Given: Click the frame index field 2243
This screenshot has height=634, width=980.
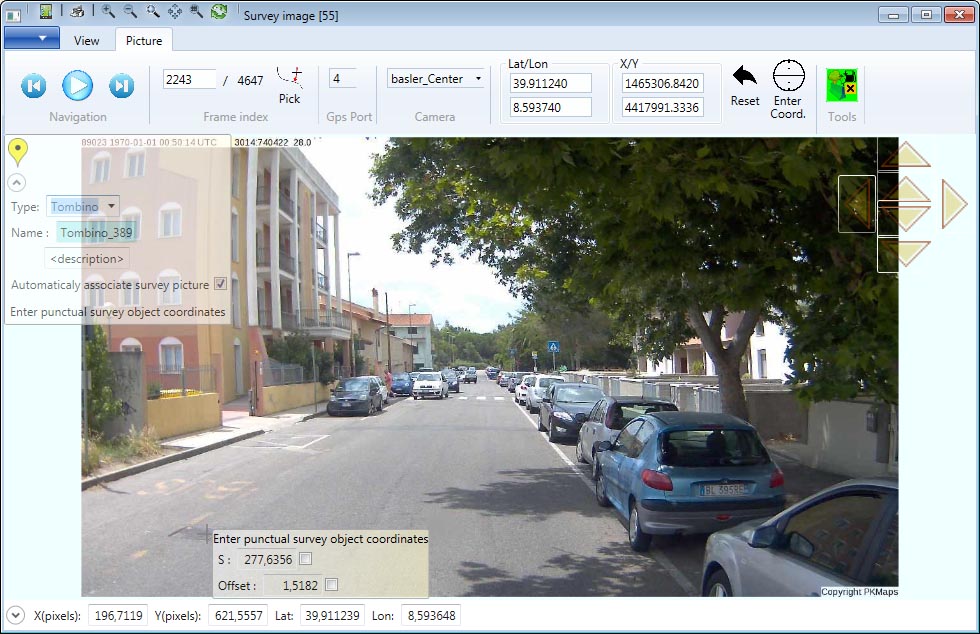Looking at the screenshot, I should pyautogui.click(x=189, y=79).
